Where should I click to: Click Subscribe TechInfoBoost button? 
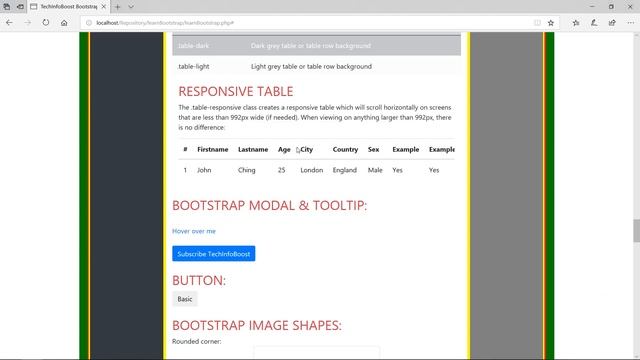pos(213,253)
